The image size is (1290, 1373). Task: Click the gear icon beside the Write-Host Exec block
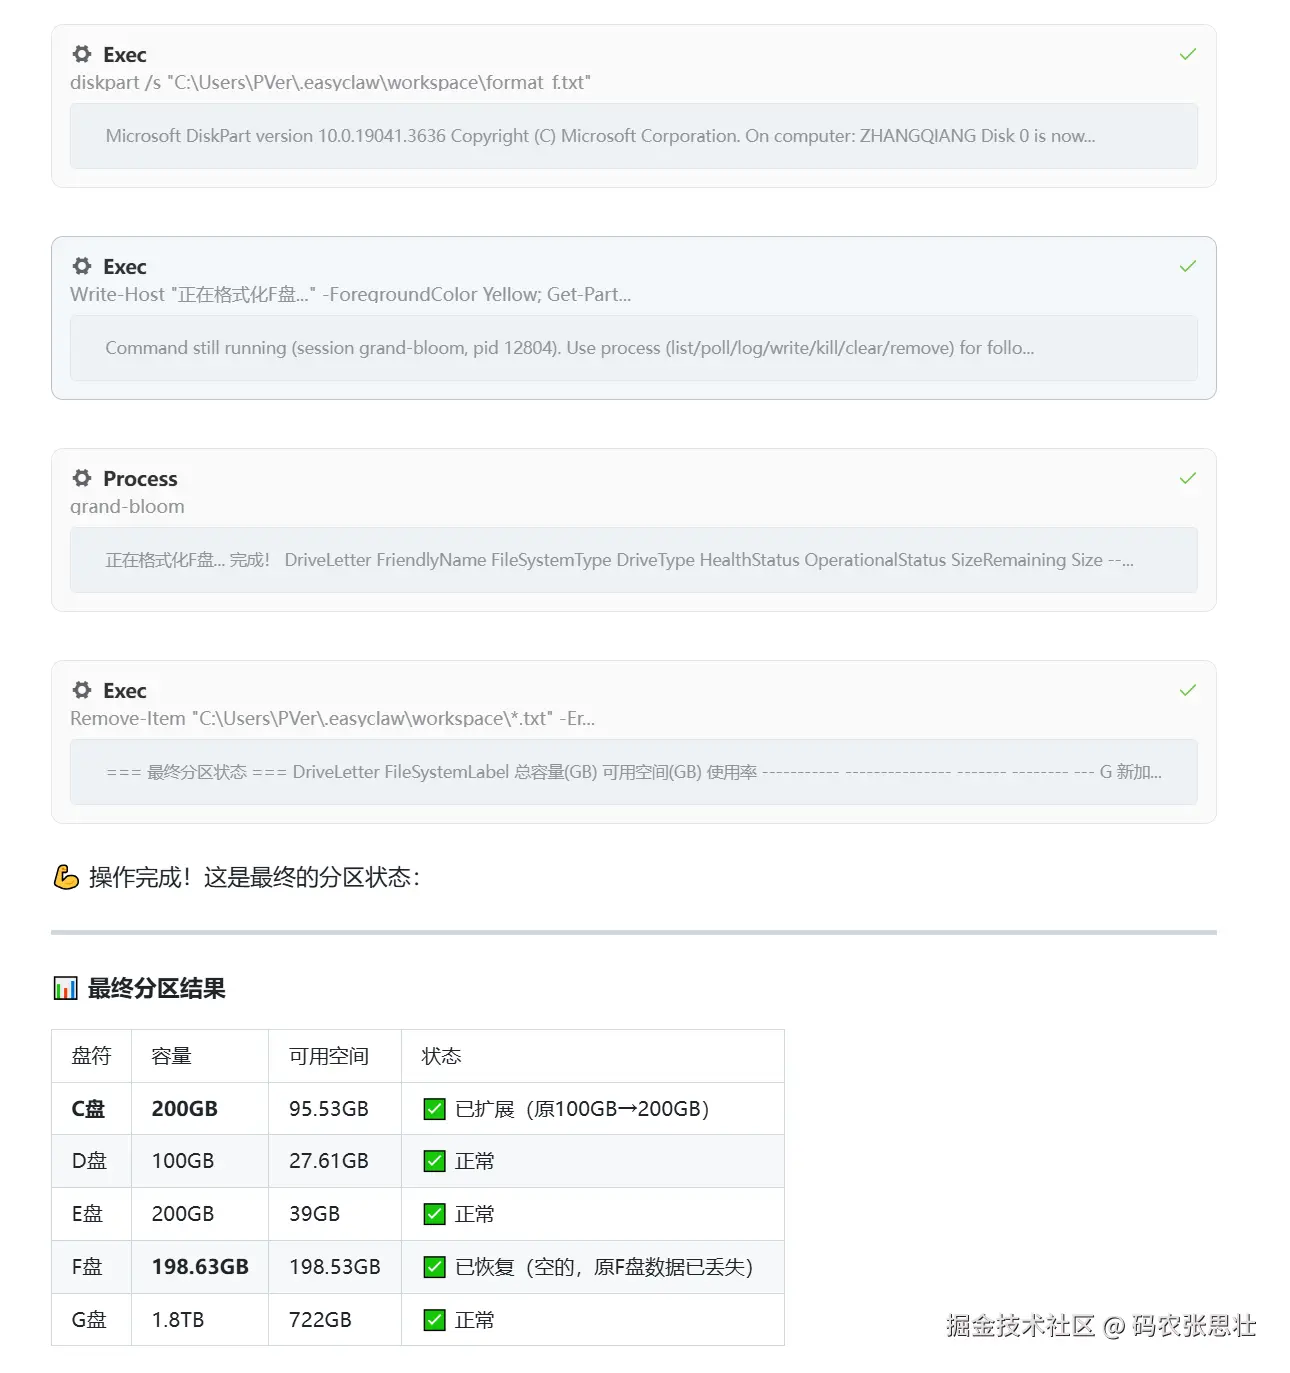(x=81, y=266)
